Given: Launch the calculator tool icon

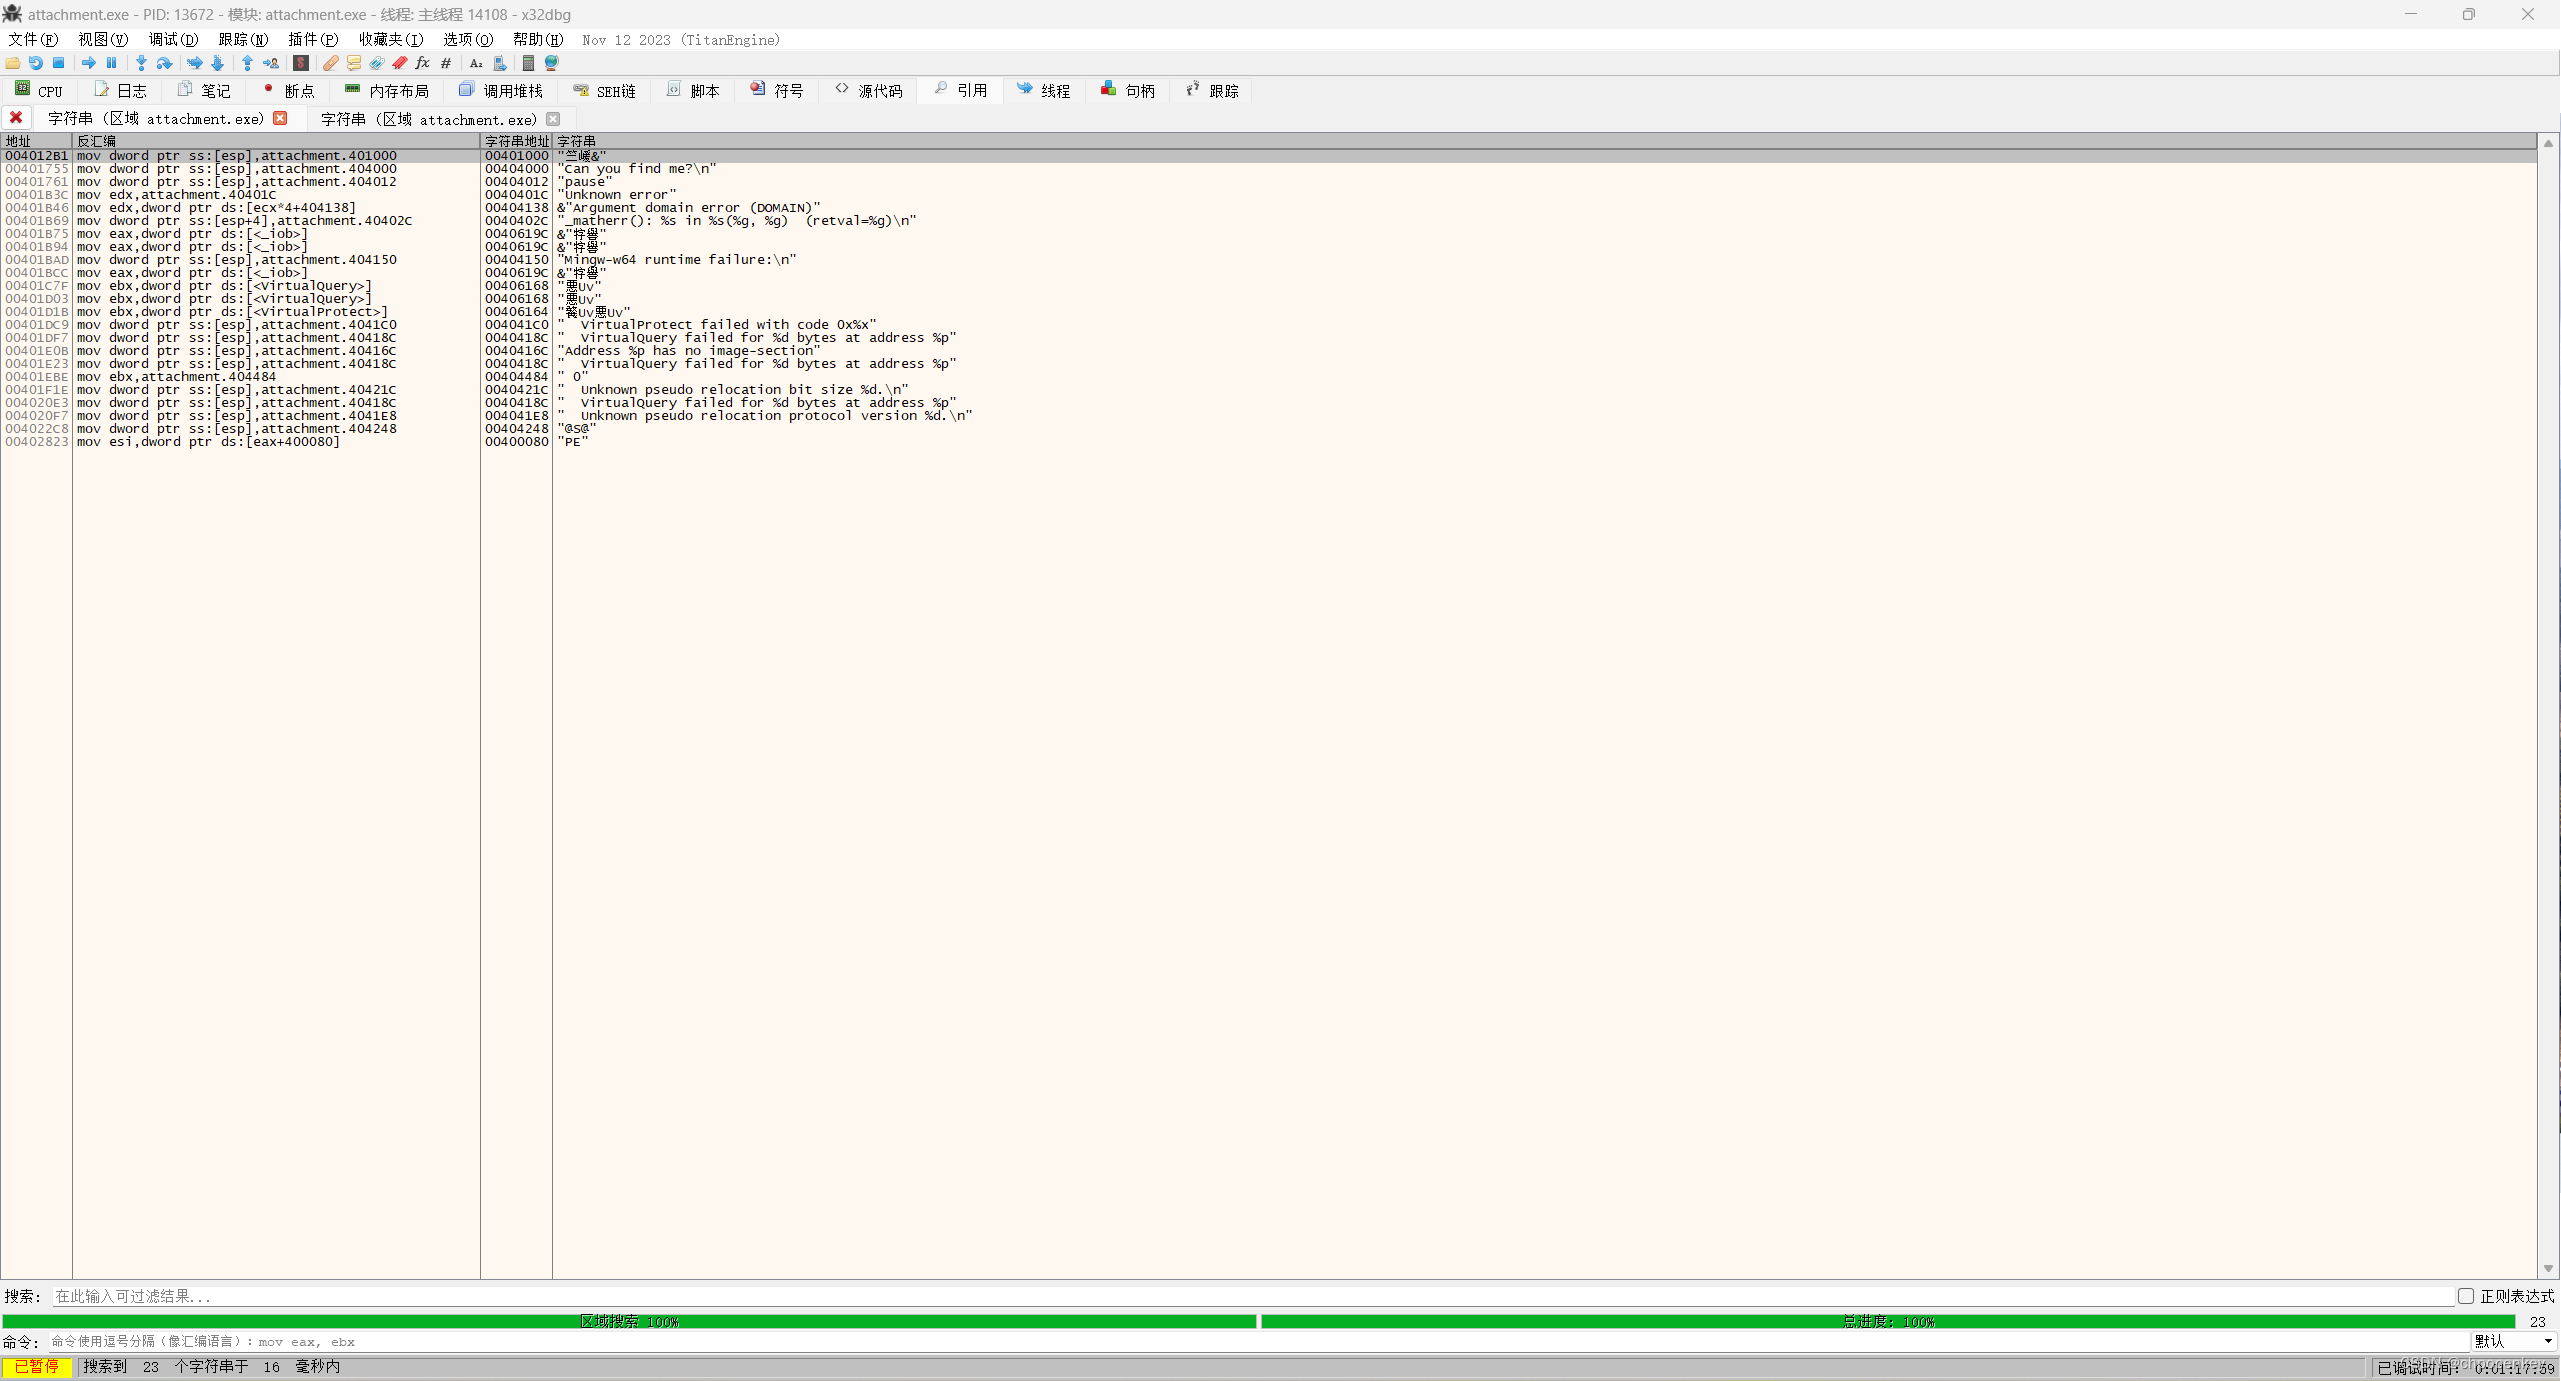Looking at the screenshot, I should click(529, 62).
